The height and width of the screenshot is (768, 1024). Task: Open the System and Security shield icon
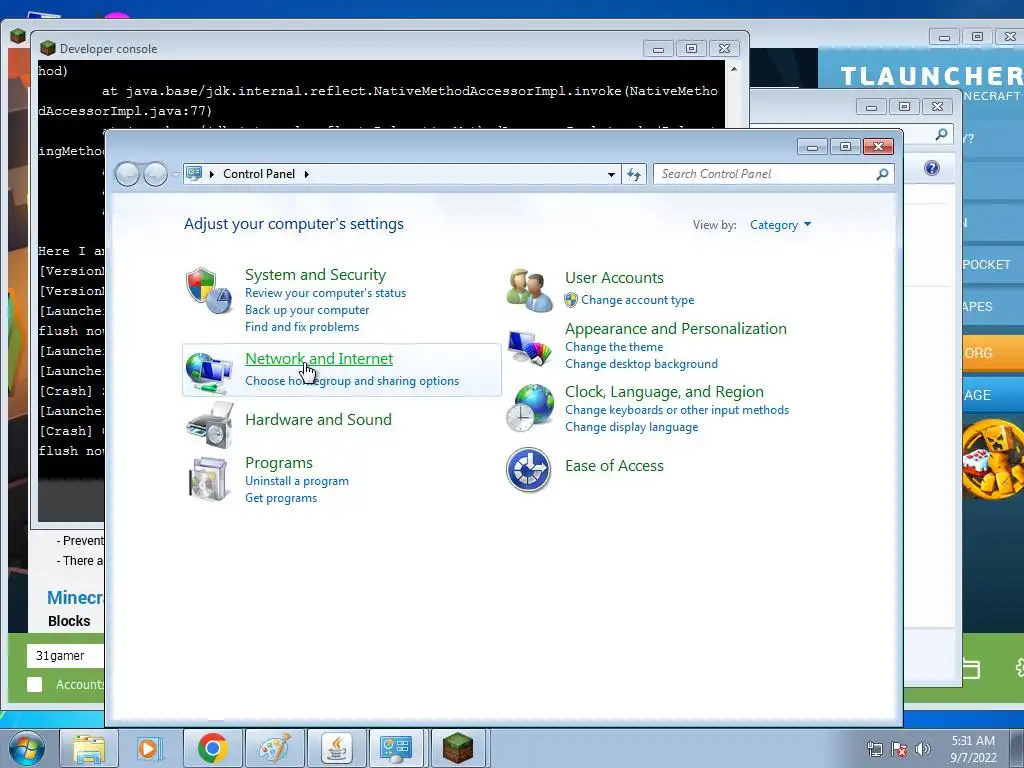click(208, 291)
